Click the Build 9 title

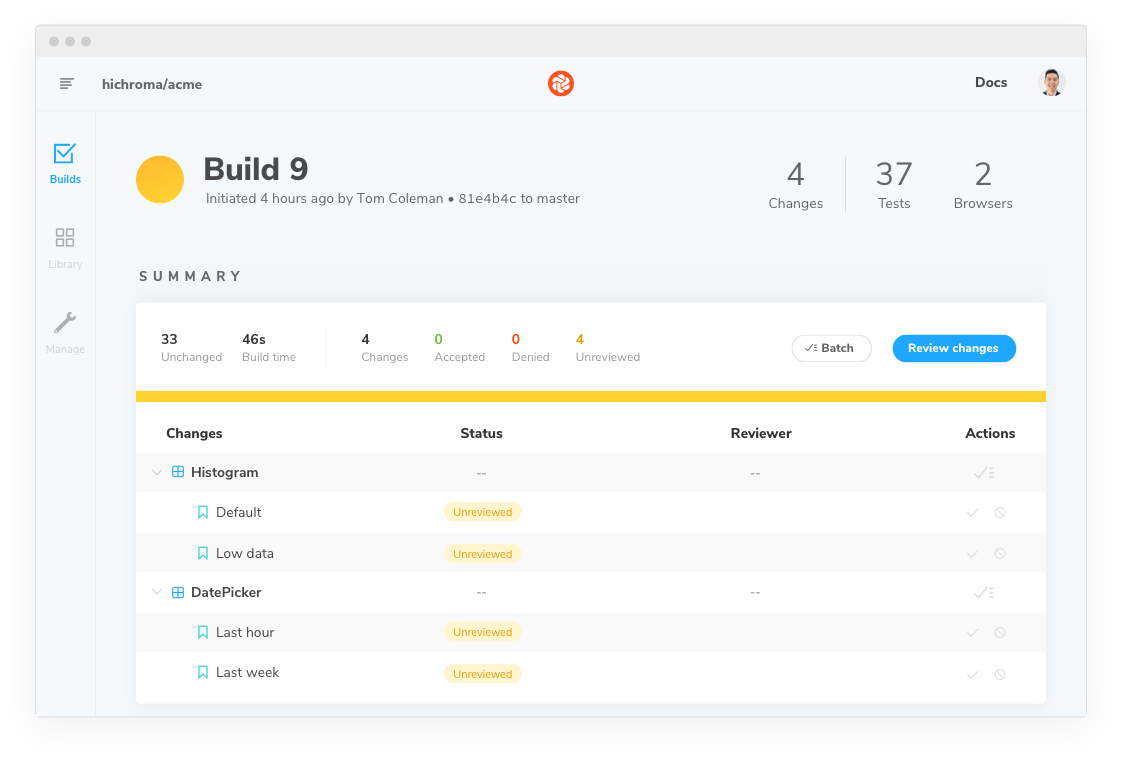255,170
